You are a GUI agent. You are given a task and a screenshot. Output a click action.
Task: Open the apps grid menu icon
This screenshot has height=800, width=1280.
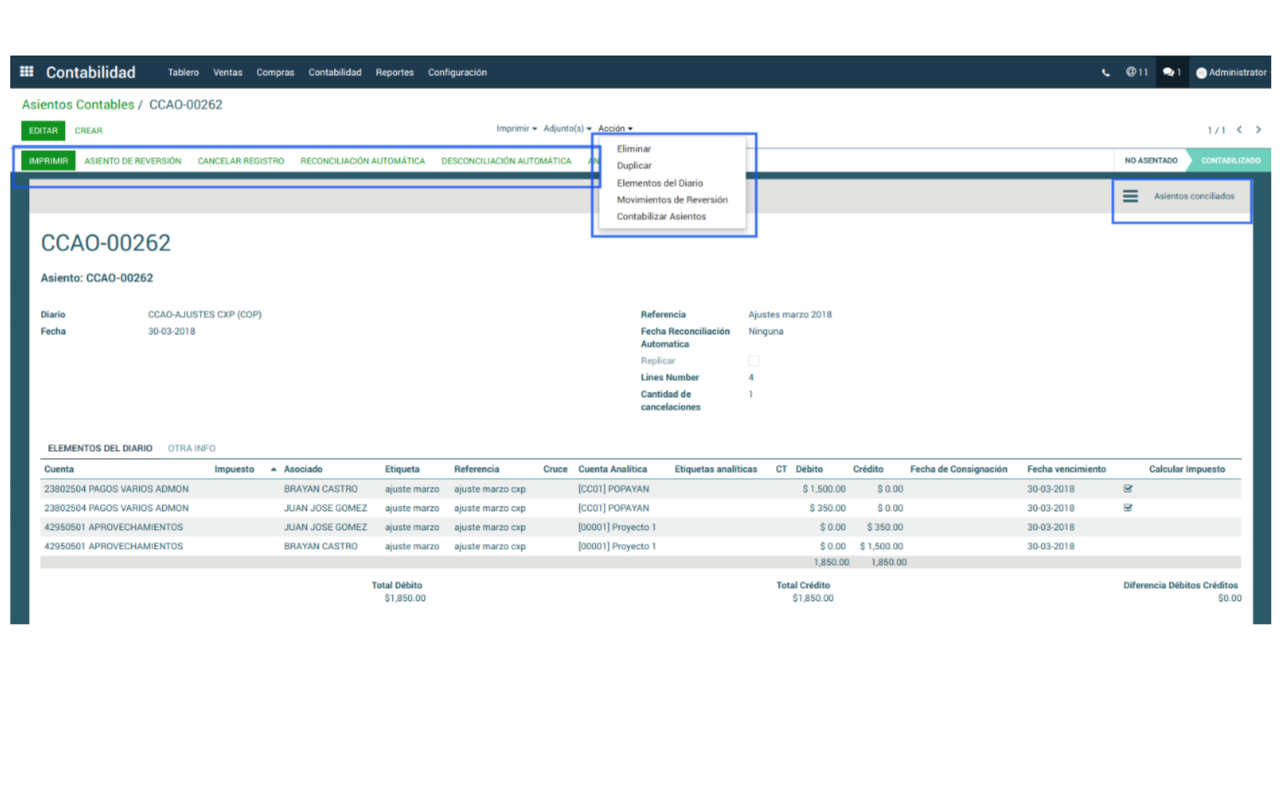pyautogui.click(x=27, y=72)
